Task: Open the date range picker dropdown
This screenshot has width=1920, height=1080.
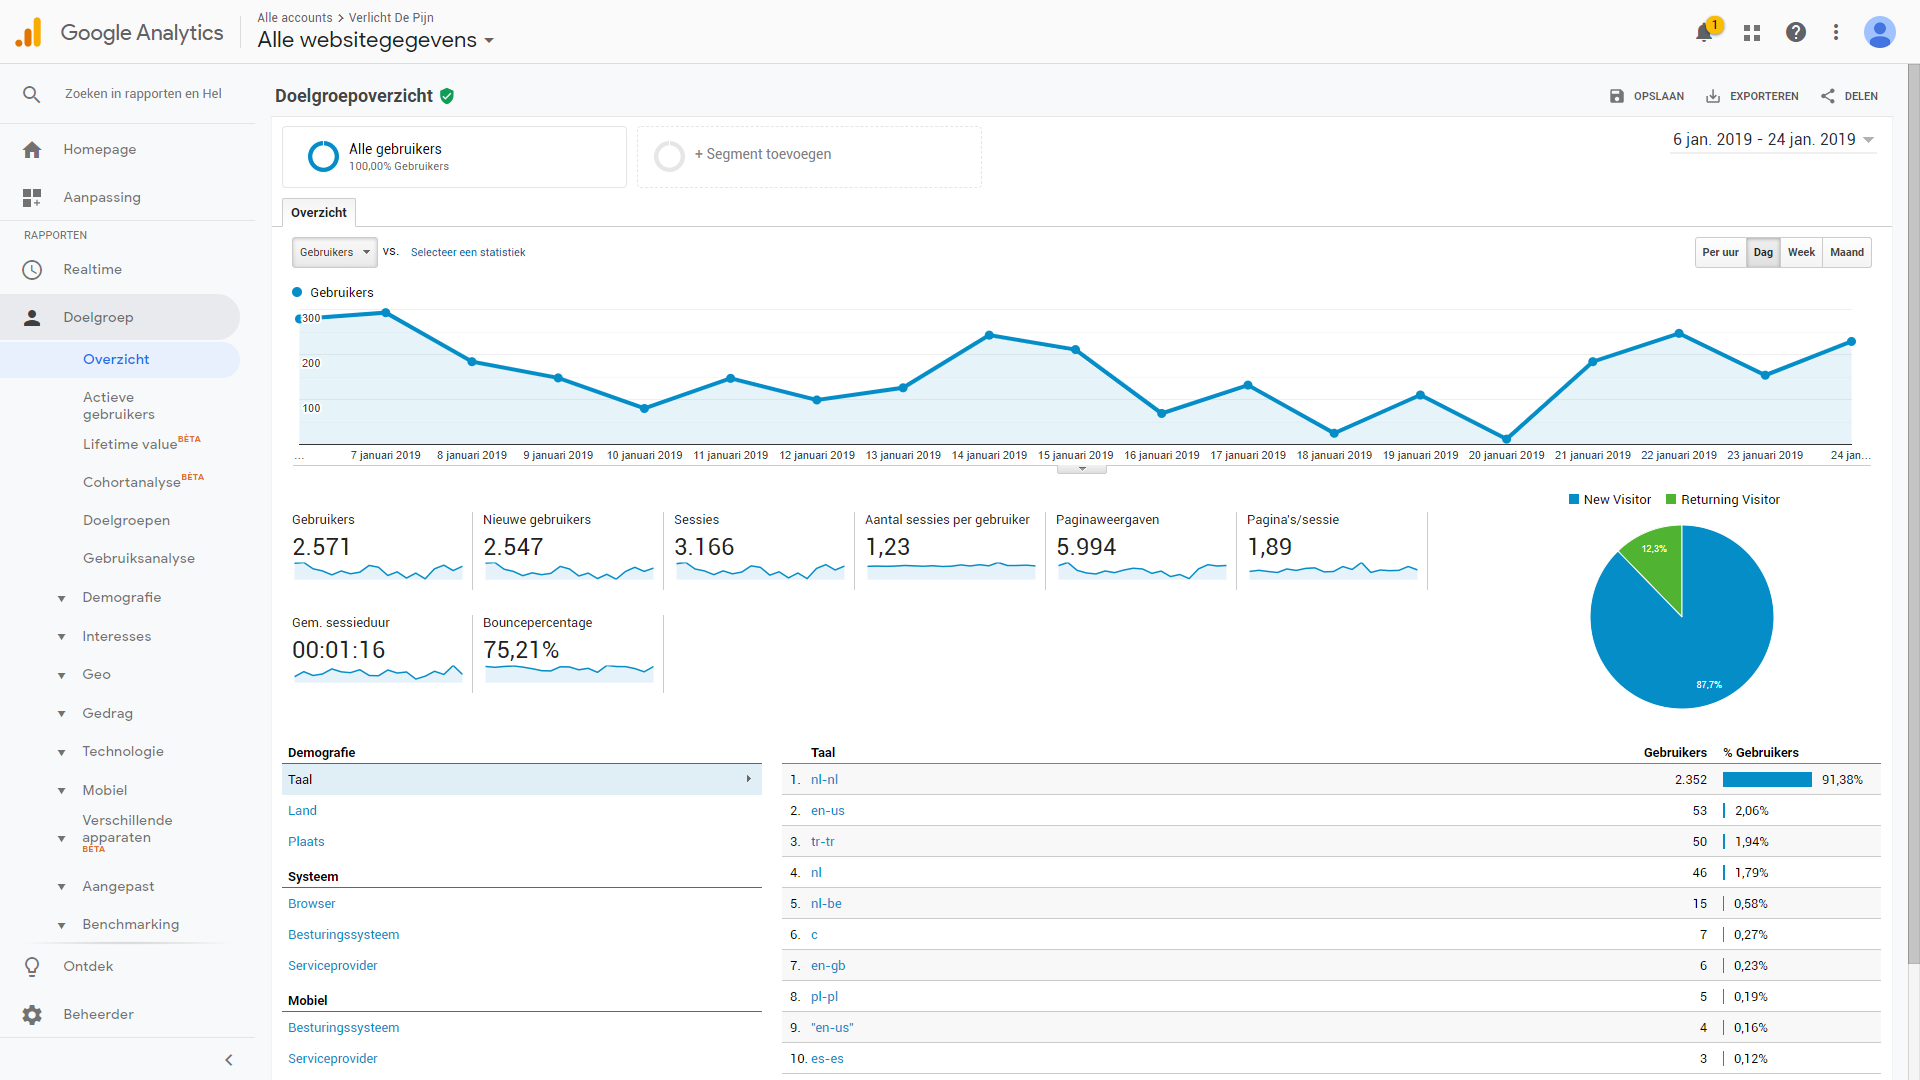Action: click(x=1774, y=140)
